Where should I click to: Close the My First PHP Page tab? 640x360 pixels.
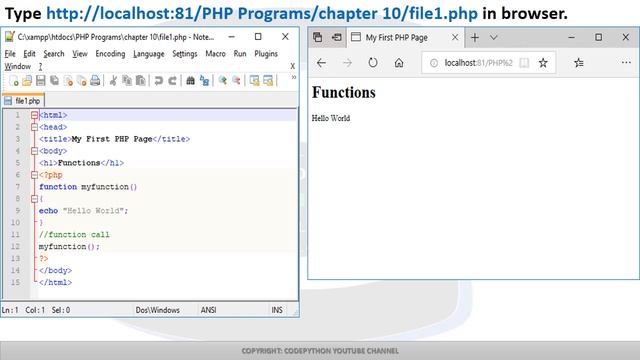tap(455, 38)
